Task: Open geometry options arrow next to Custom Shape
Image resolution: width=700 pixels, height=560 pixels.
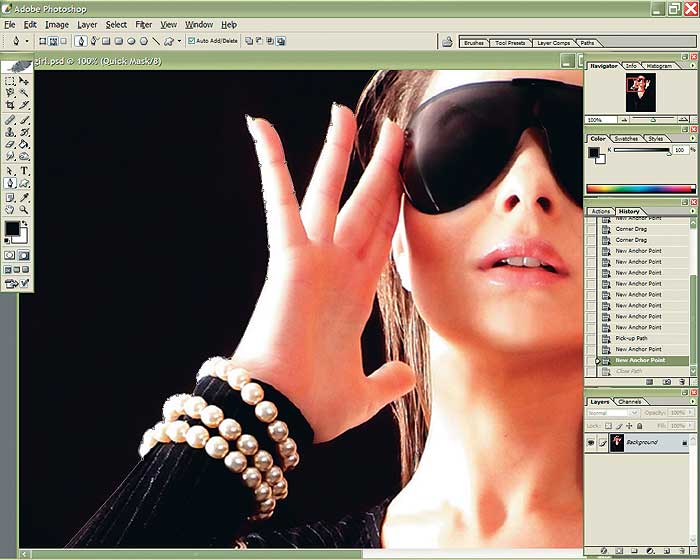Action: (179, 41)
